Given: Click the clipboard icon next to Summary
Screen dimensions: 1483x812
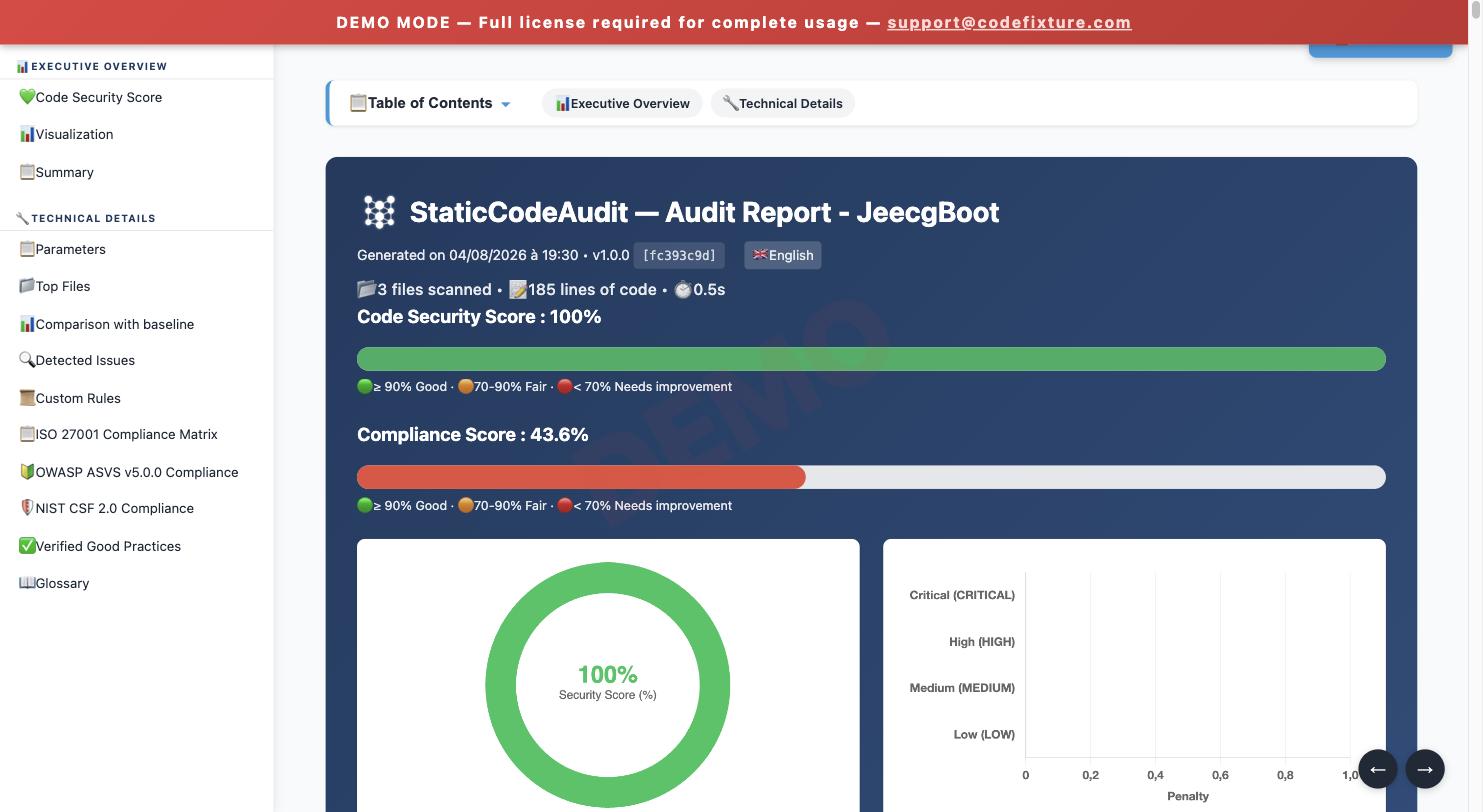Looking at the screenshot, I should (x=27, y=172).
